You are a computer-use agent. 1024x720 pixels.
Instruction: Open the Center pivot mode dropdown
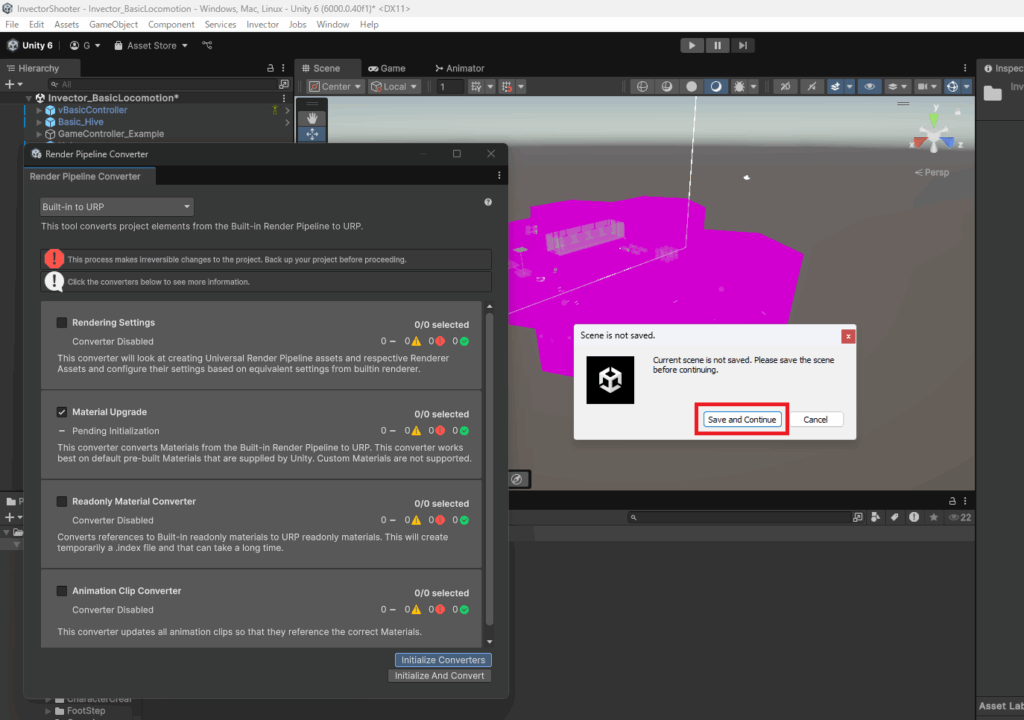tap(335, 86)
